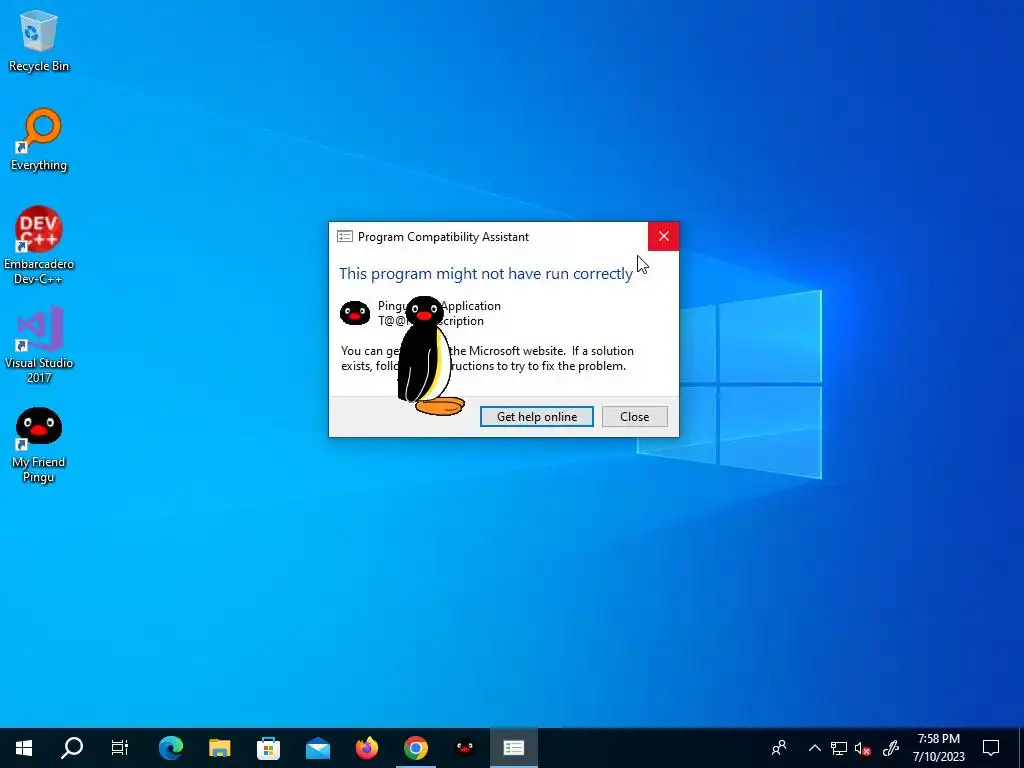Click the Program Compatibility Assistant title bar icon
Image resolution: width=1024 pixels, height=768 pixels.
[345, 236]
